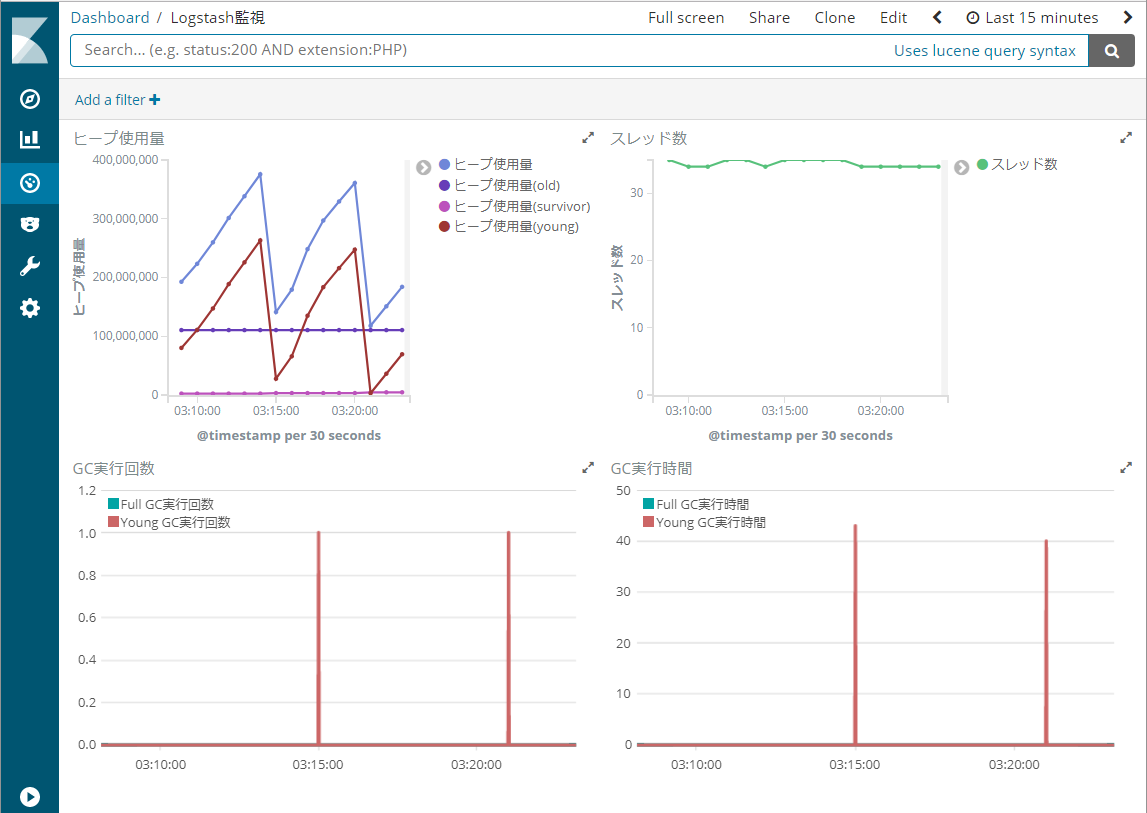Switch dashboard to Edit mode
This screenshot has height=813, width=1147.
tap(893, 18)
